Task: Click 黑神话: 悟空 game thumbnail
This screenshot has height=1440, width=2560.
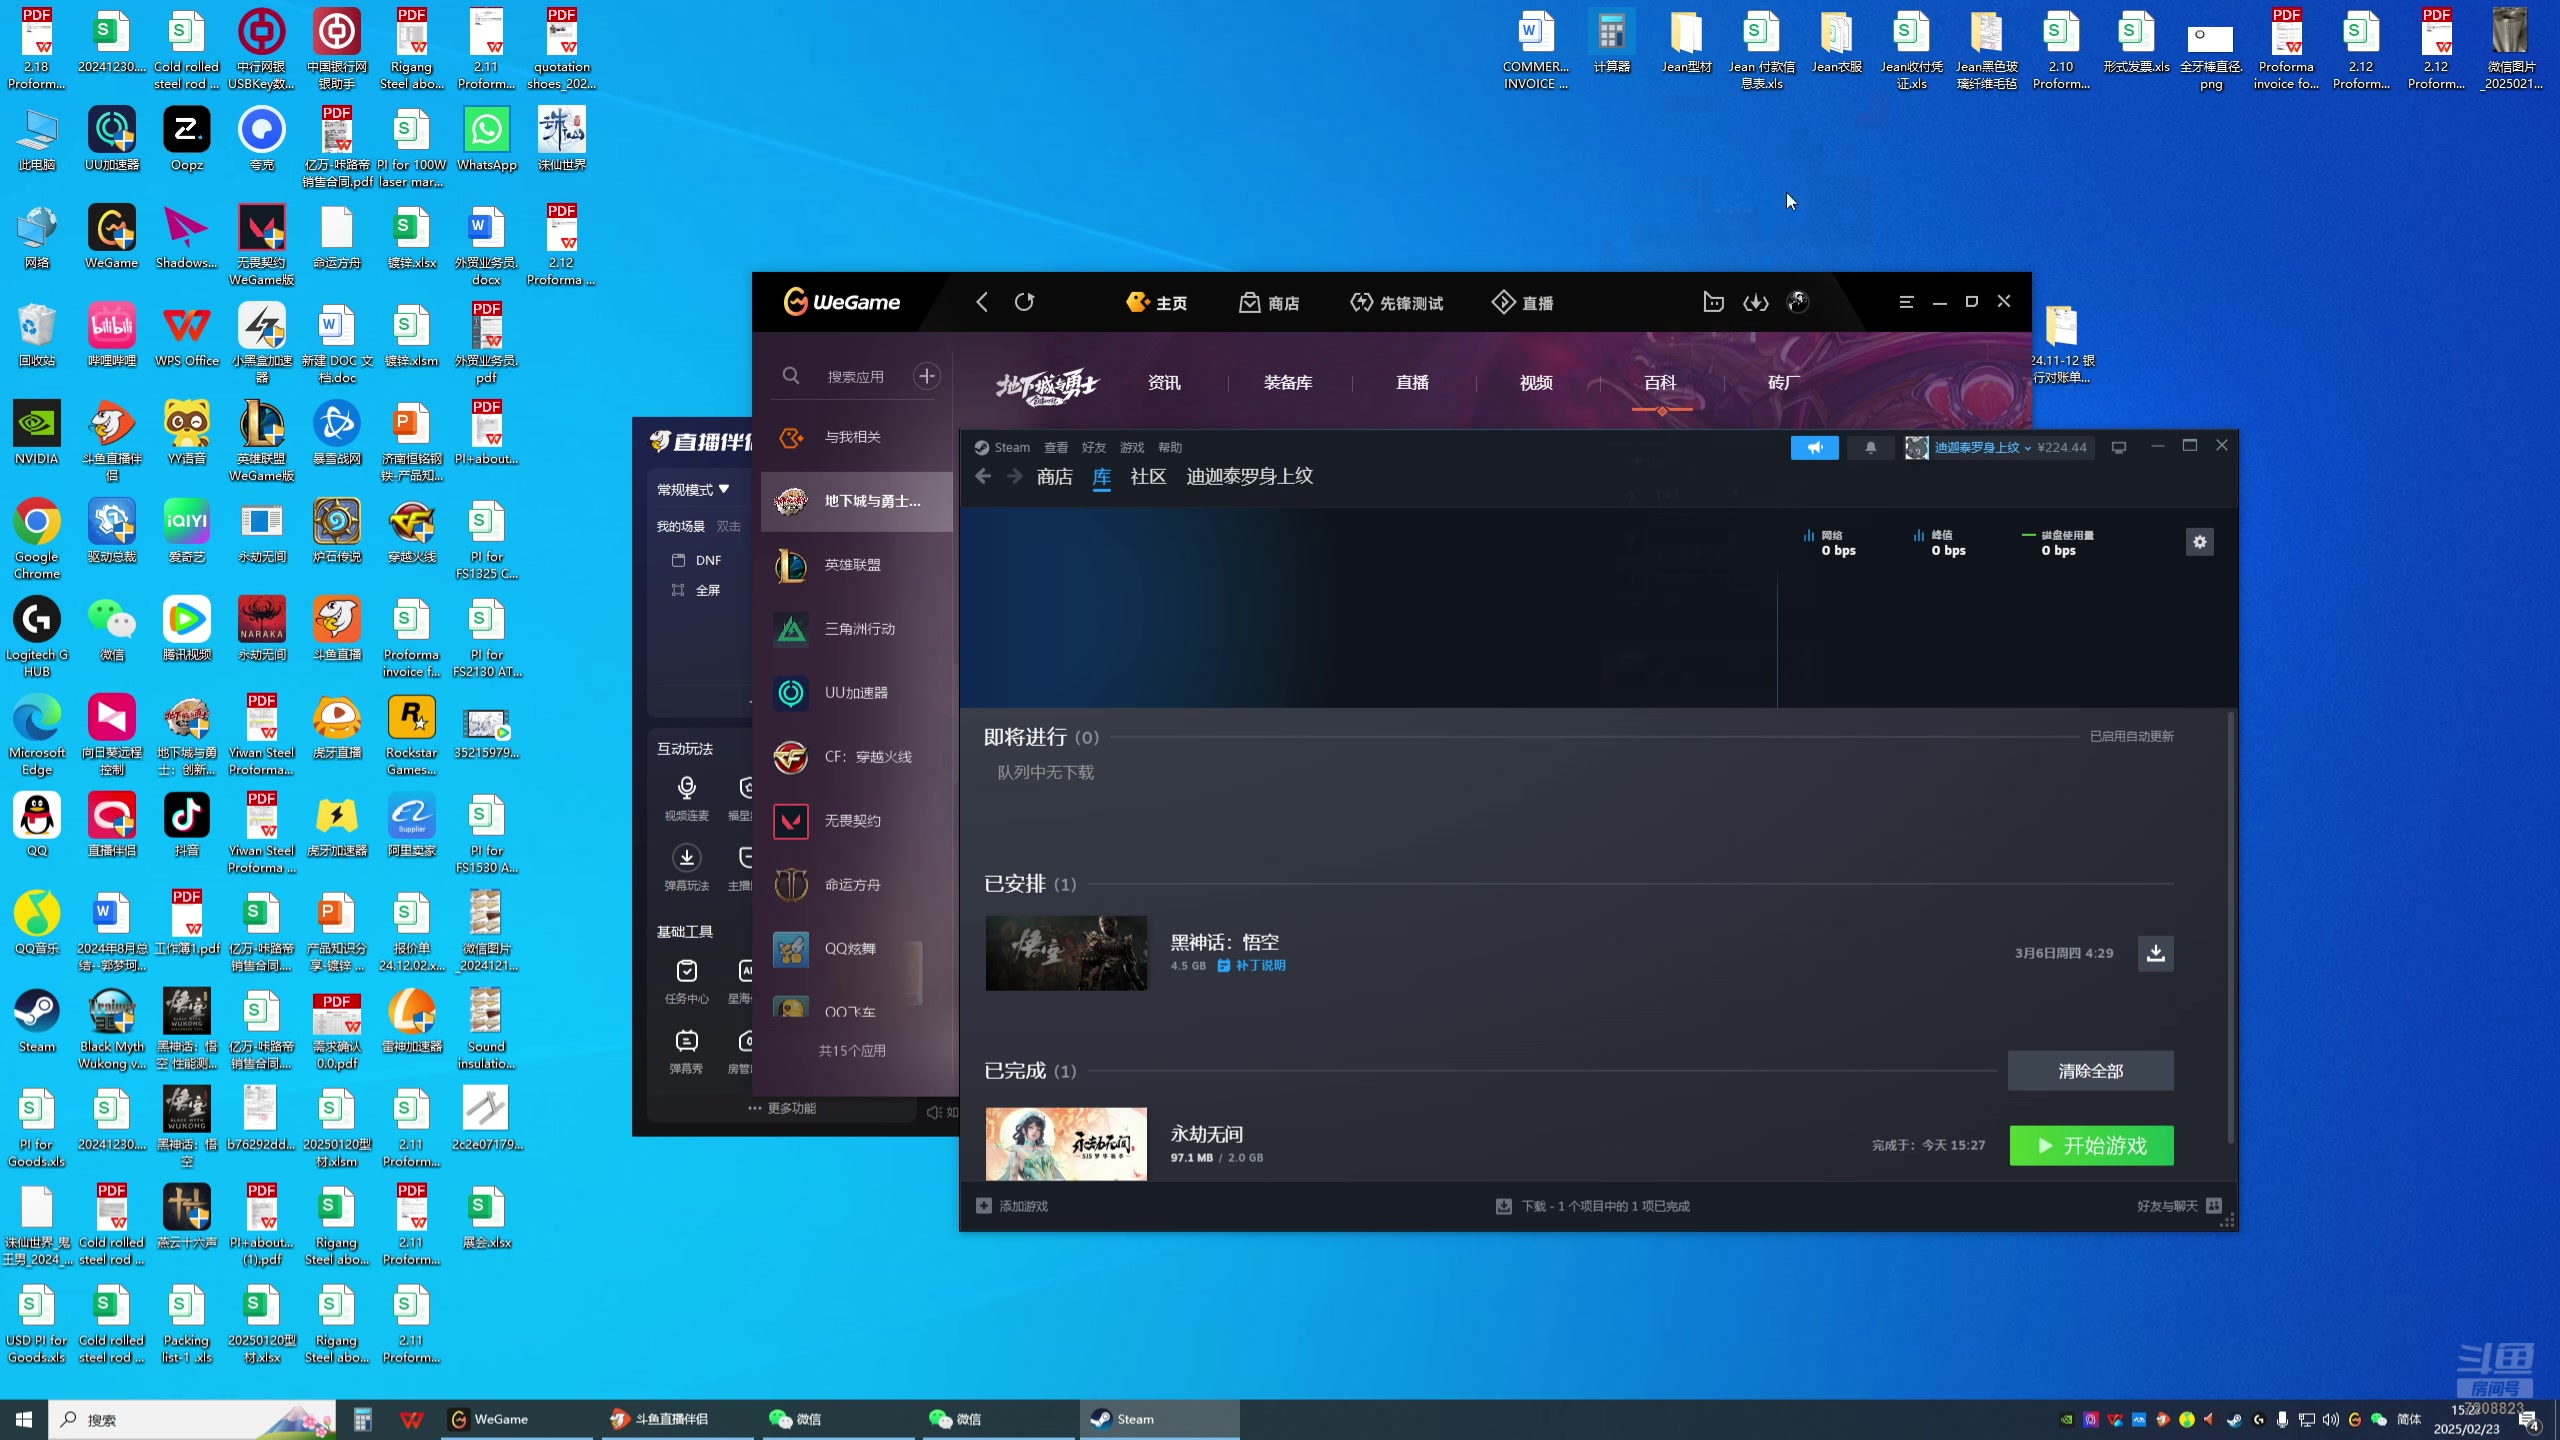Action: click(x=1066, y=953)
